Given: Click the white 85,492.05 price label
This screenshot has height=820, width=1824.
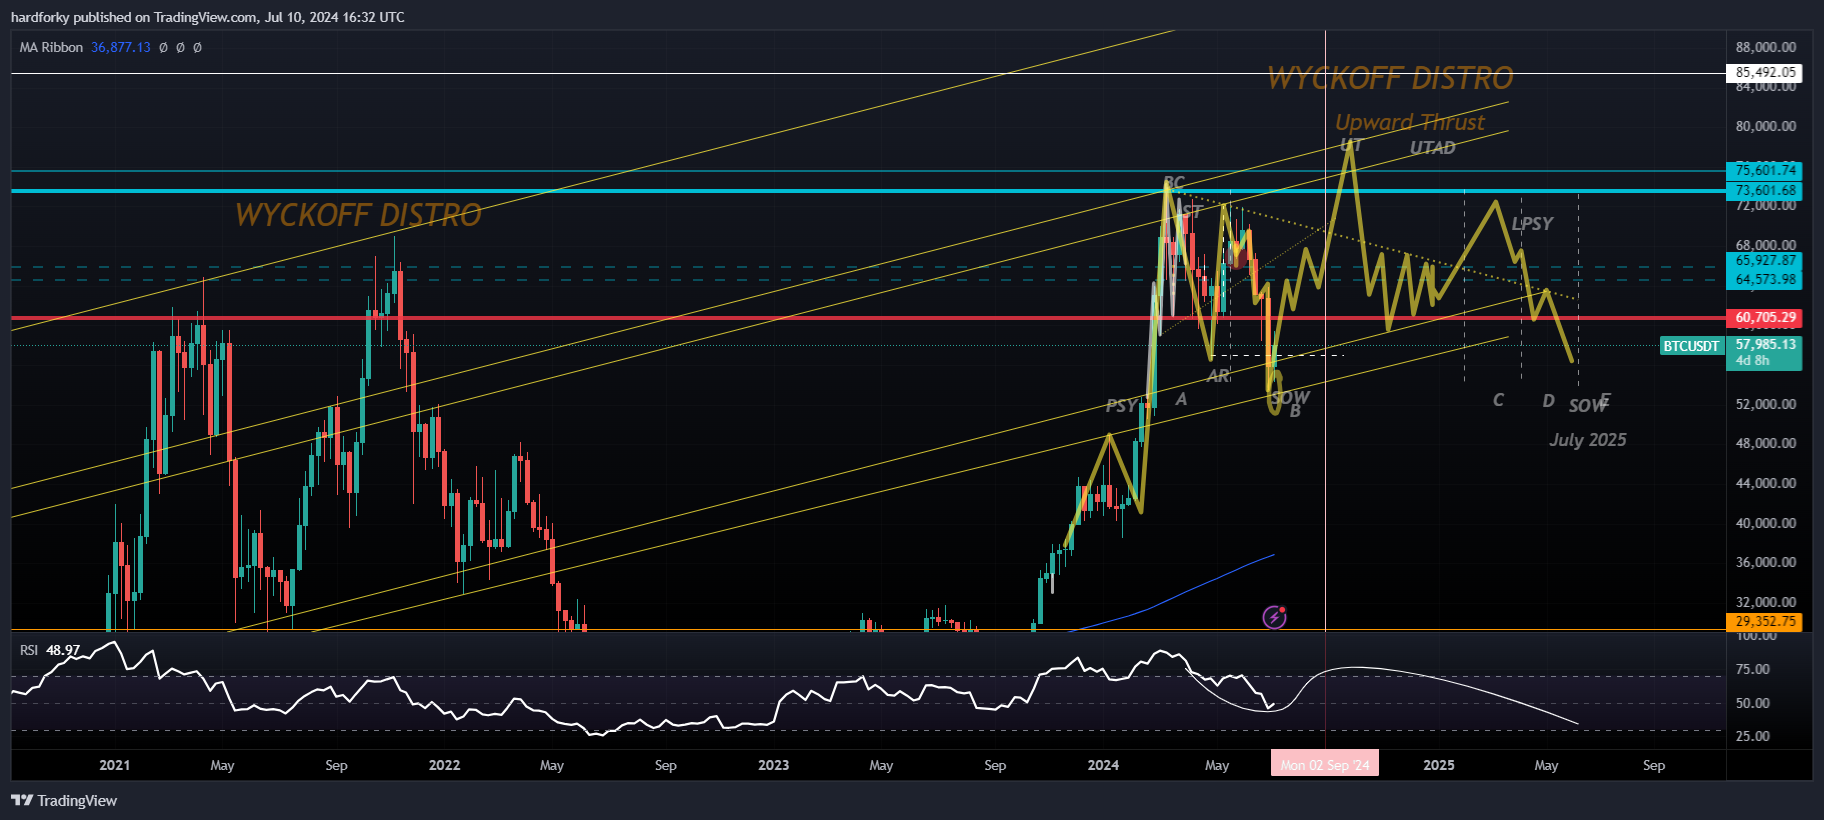Looking at the screenshot, I should pyautogui.click(x=1765, y=72).
